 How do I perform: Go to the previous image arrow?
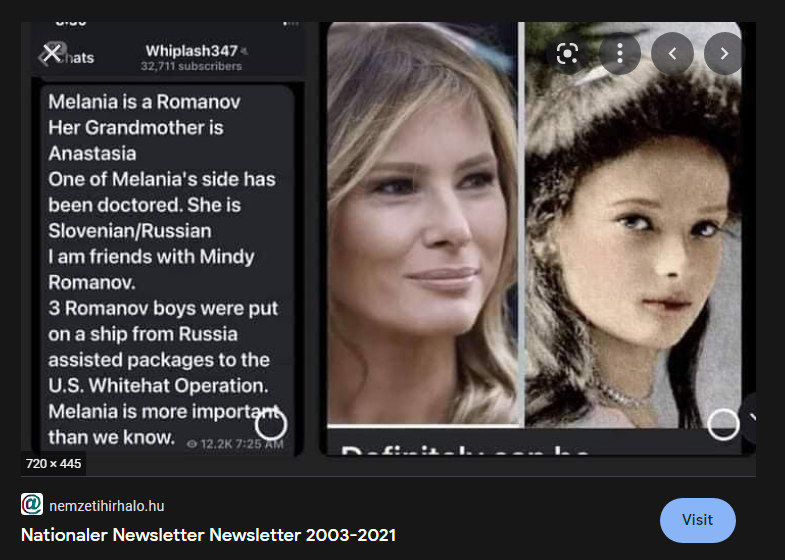[x=672, y=54]
